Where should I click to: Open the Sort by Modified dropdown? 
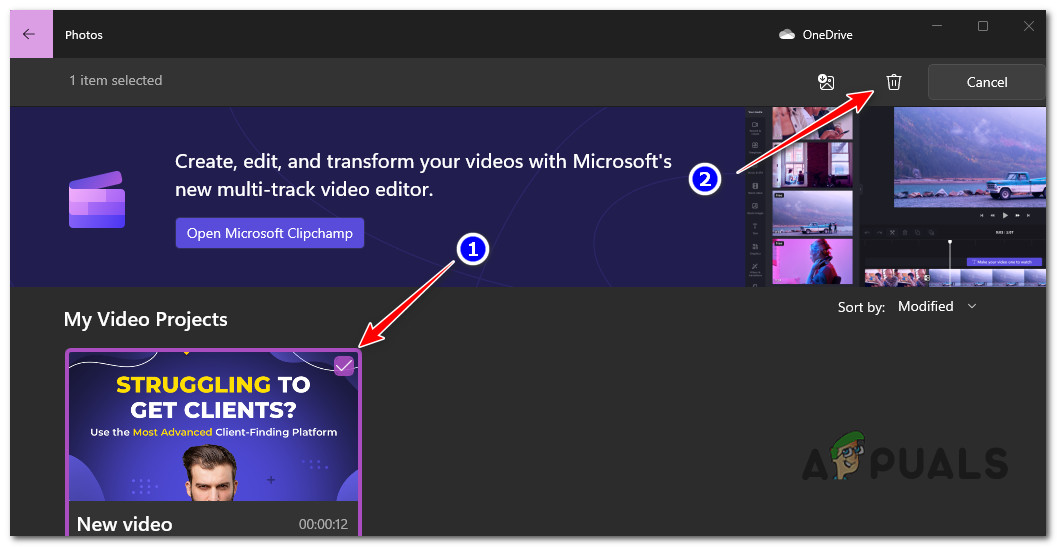(937, 306)
